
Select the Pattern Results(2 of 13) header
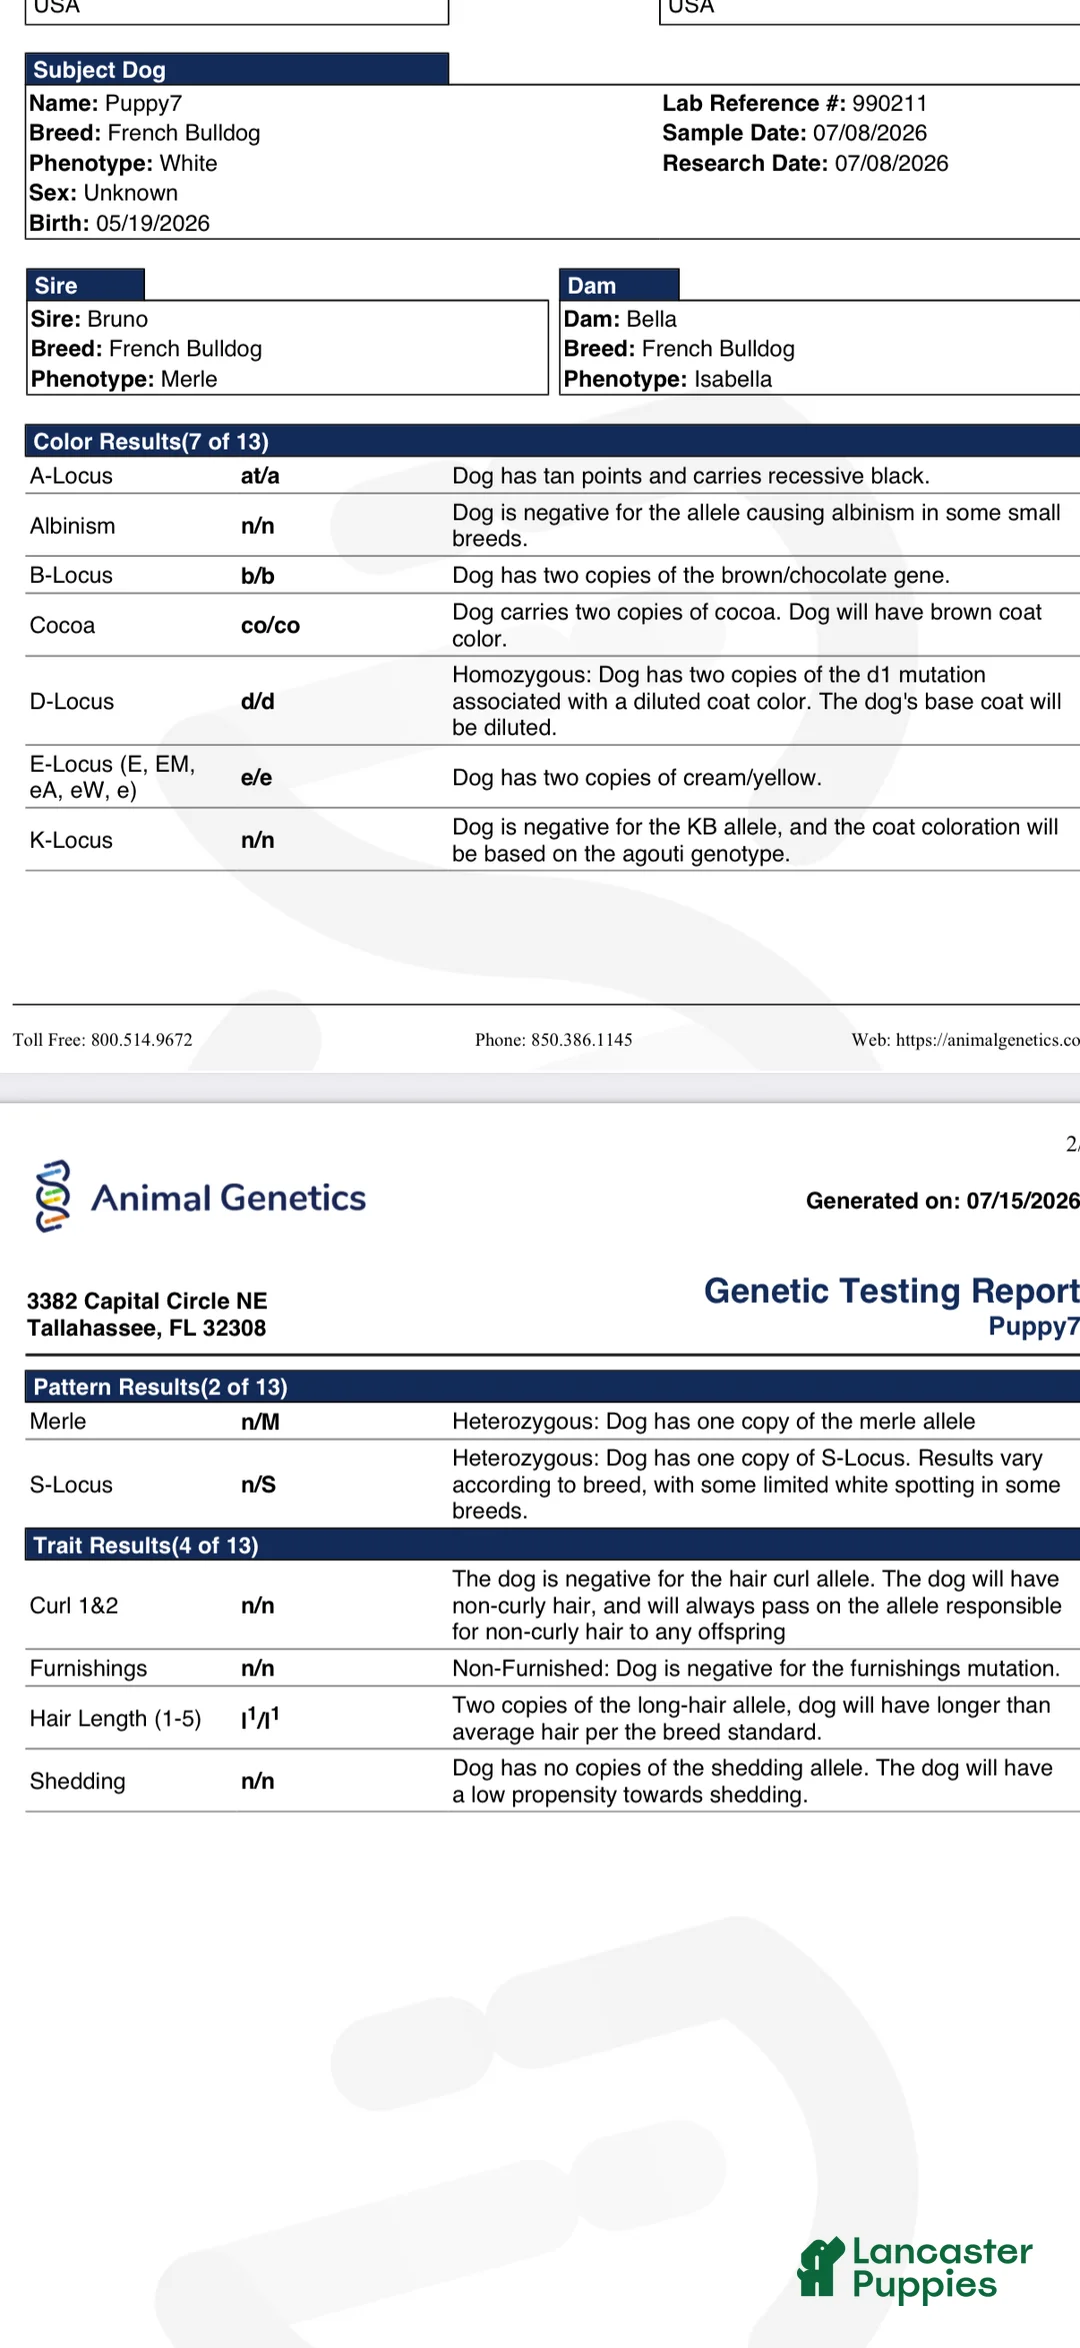(x=552, y=1386)
